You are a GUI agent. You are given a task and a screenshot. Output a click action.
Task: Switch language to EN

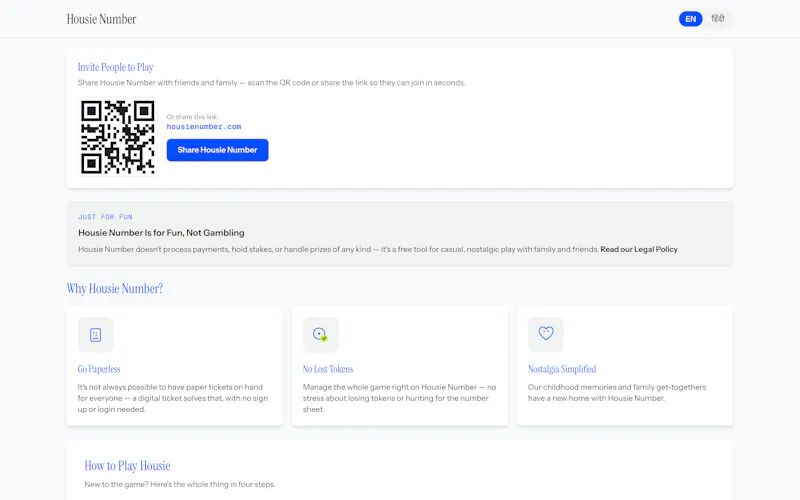690,19
